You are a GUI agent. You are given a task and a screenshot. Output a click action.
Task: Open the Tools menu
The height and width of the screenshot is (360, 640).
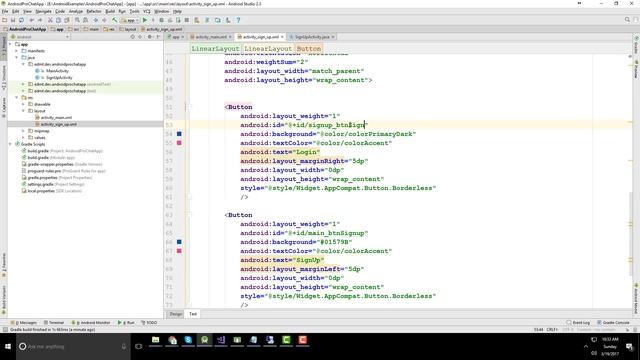click(x=134, y=11)
